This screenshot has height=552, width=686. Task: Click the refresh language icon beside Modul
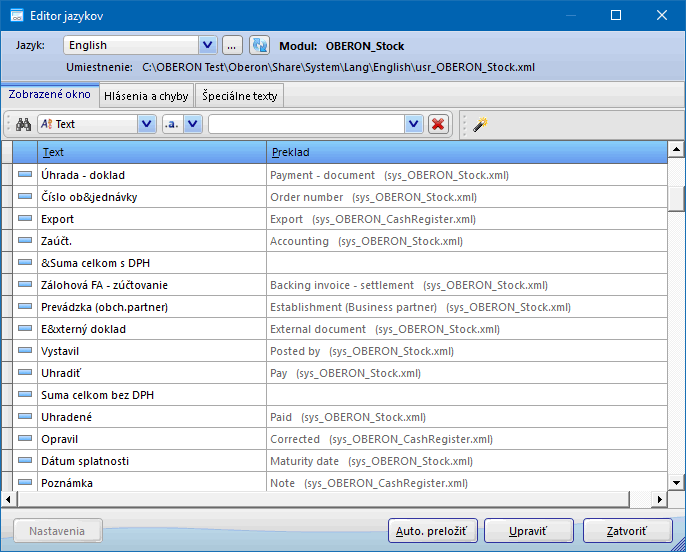tap(260, 45)
